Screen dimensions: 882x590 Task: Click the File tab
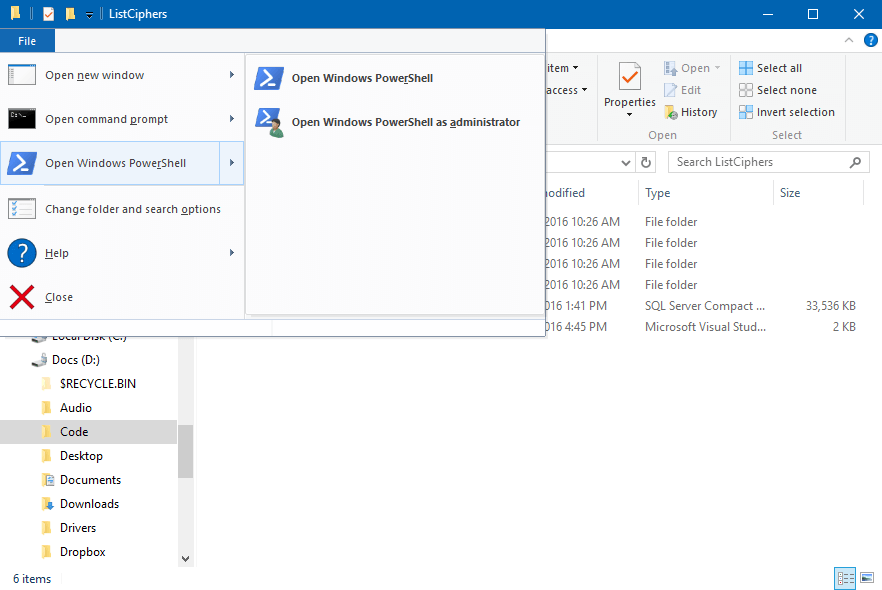27,41
